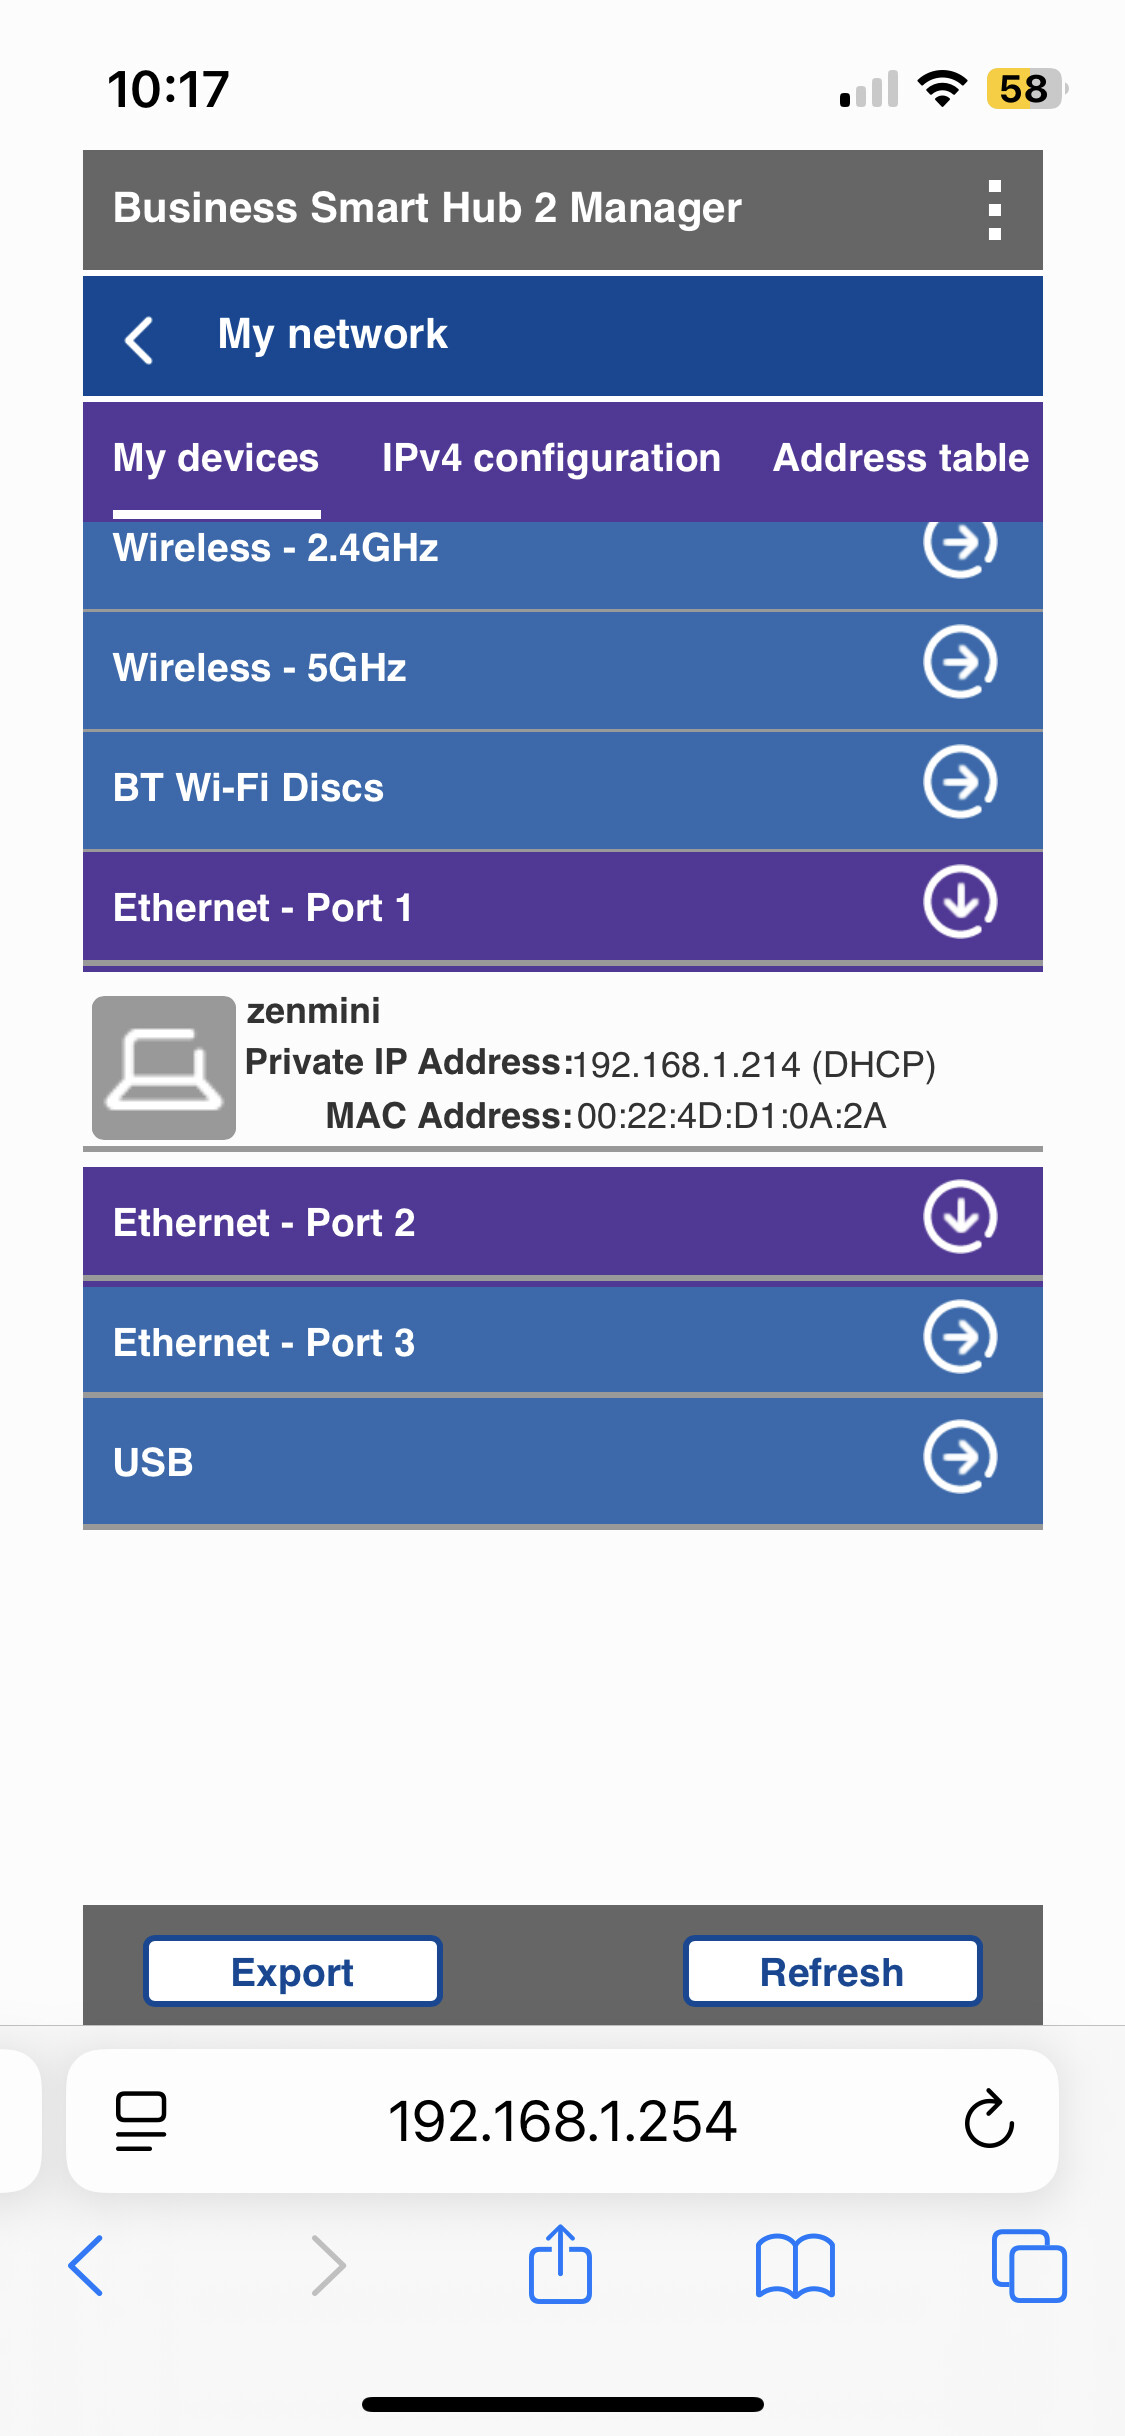Viewport: 1125px width, 2436px height.
Task: Tap the Safari share icon
Action: (x=560, y=2264)
